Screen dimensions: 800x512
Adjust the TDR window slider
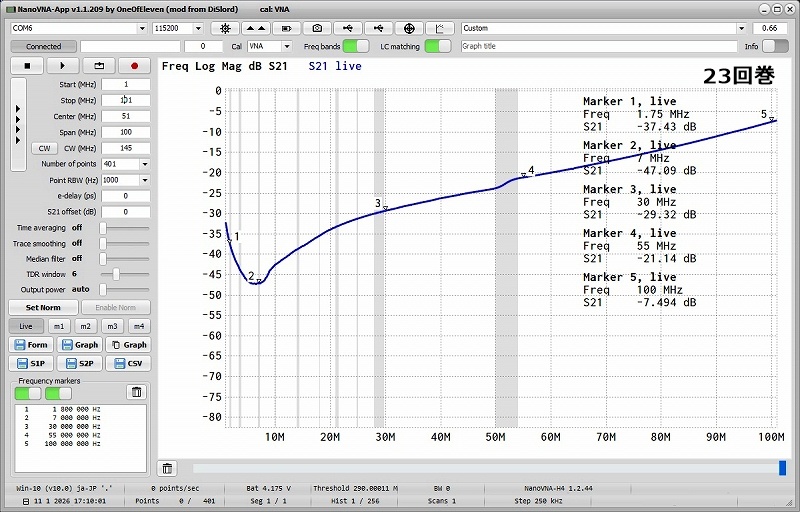(x=117, y=273)
